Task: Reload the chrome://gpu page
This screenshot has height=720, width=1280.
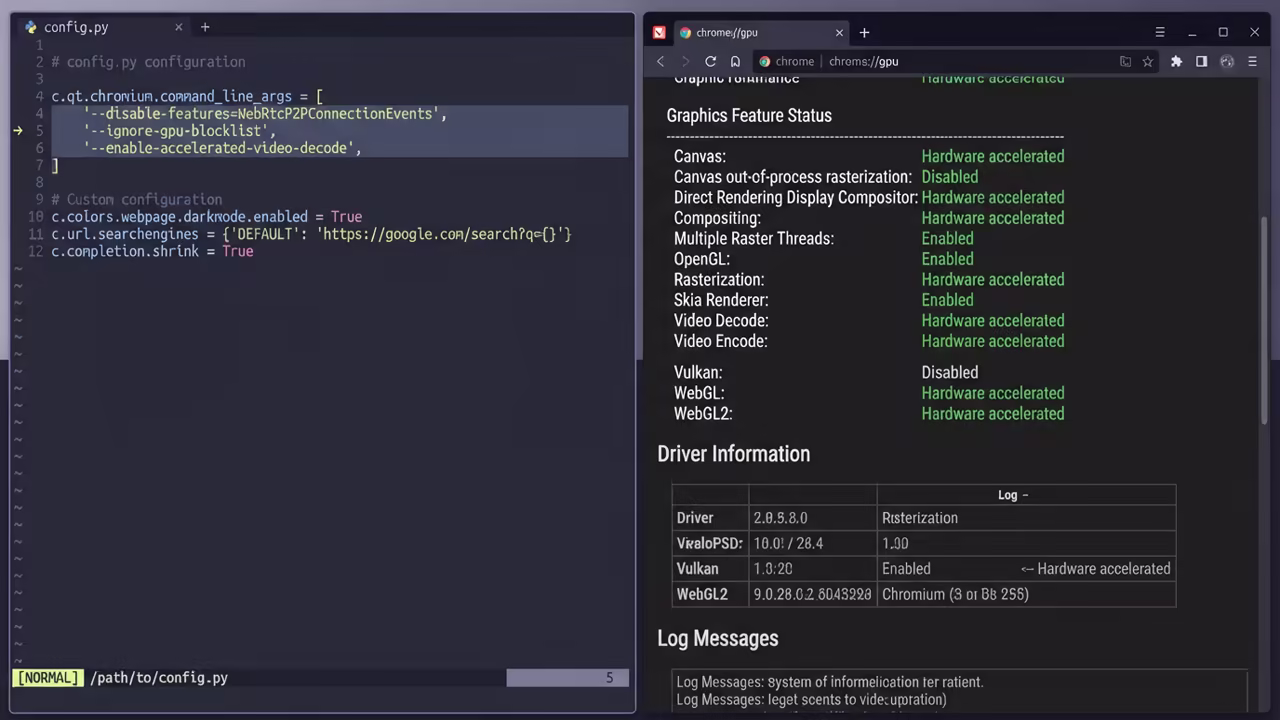Action: click(710, 61)
